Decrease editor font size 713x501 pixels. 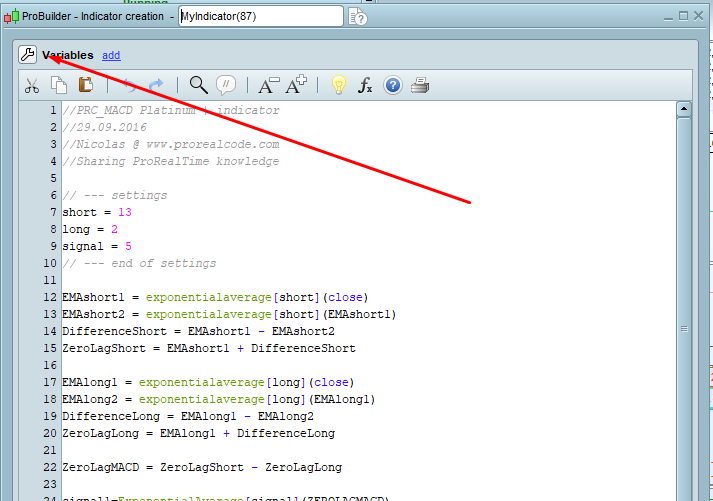tap(269, 85)
